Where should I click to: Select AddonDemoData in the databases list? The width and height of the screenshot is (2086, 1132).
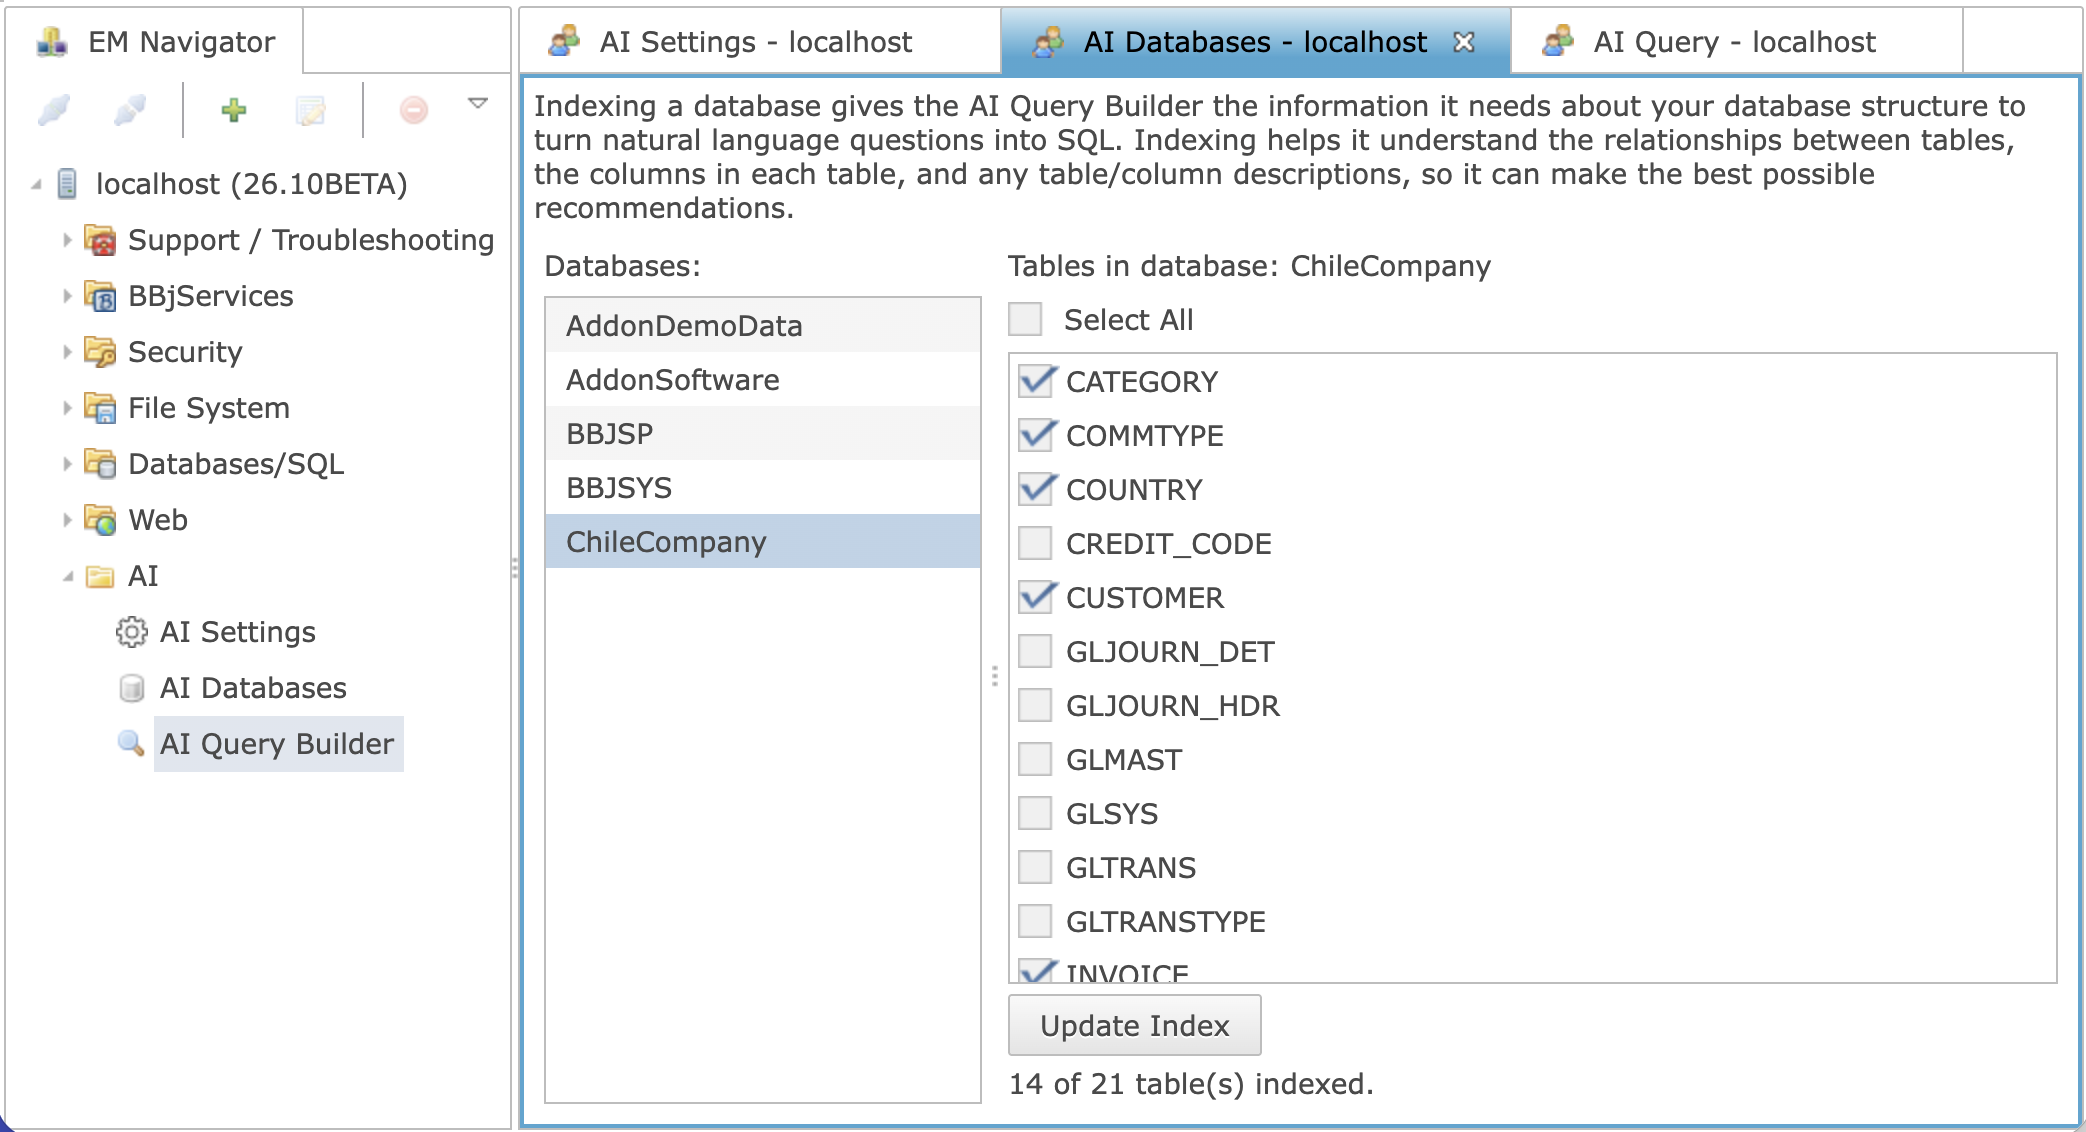(x=763, y=325)
